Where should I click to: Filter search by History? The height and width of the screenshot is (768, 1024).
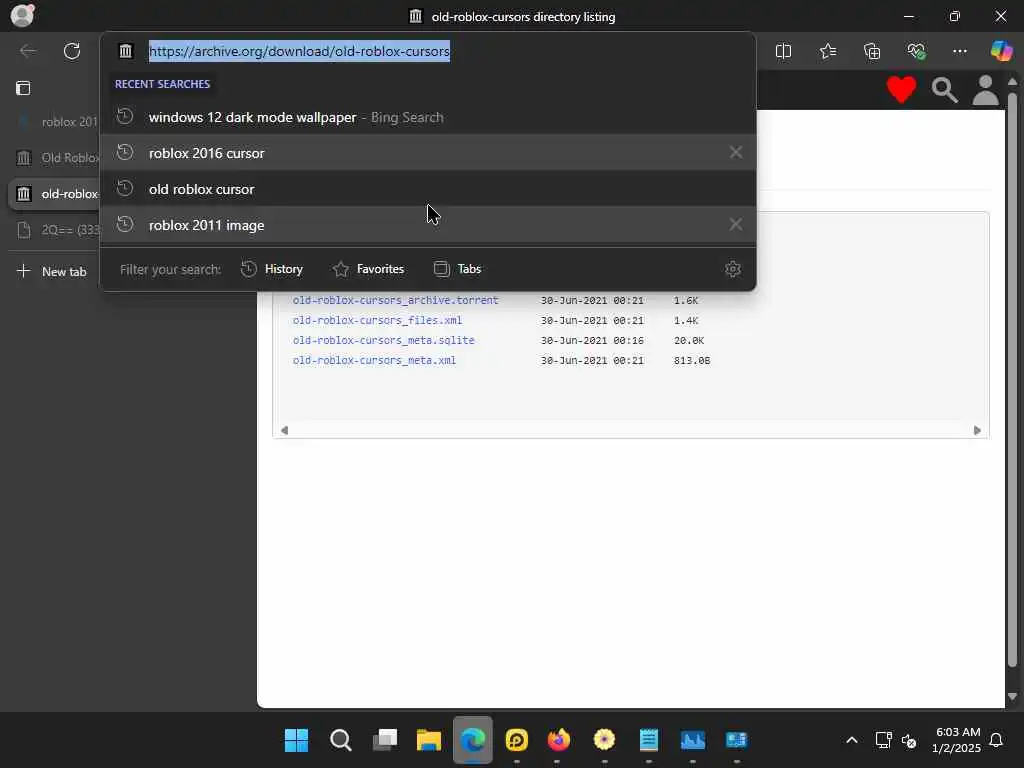point(272,269)
